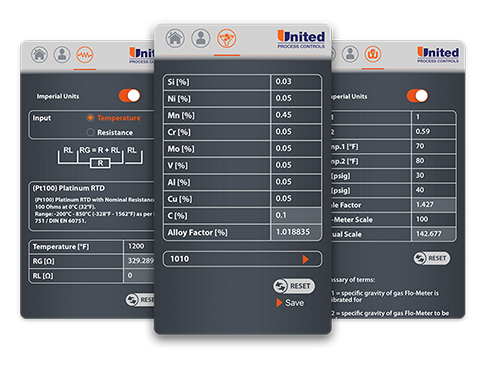The height and width of the screenshot is (366, 488).
Task: Click RESET button in center panel
Action: (x=294, y=286)
